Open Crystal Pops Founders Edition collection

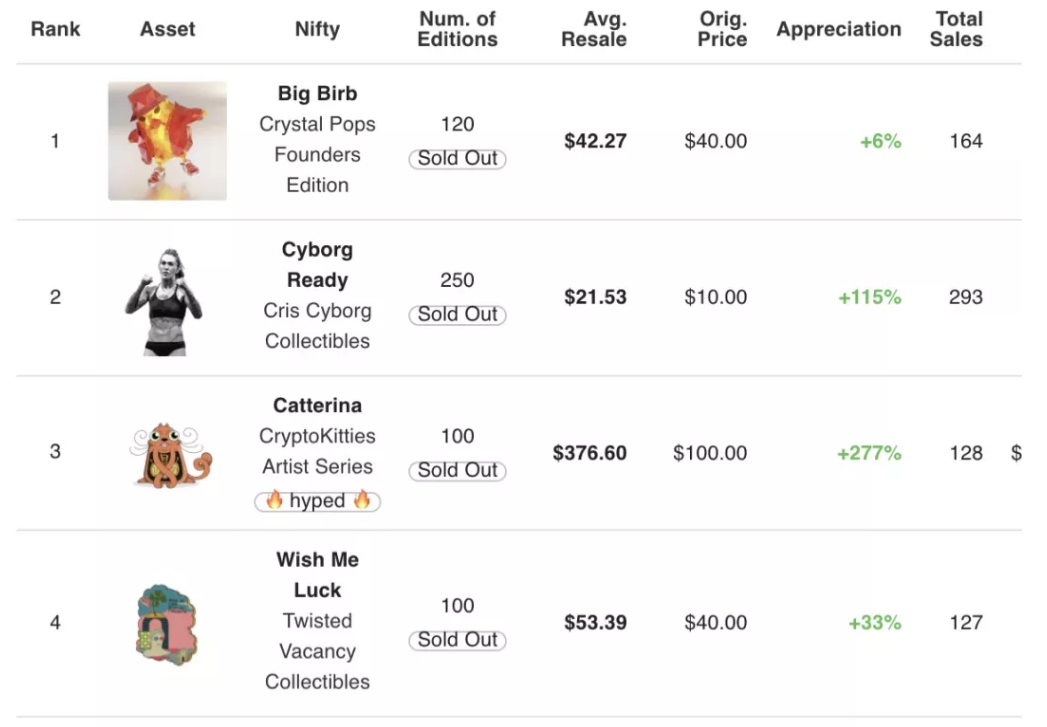317,154
